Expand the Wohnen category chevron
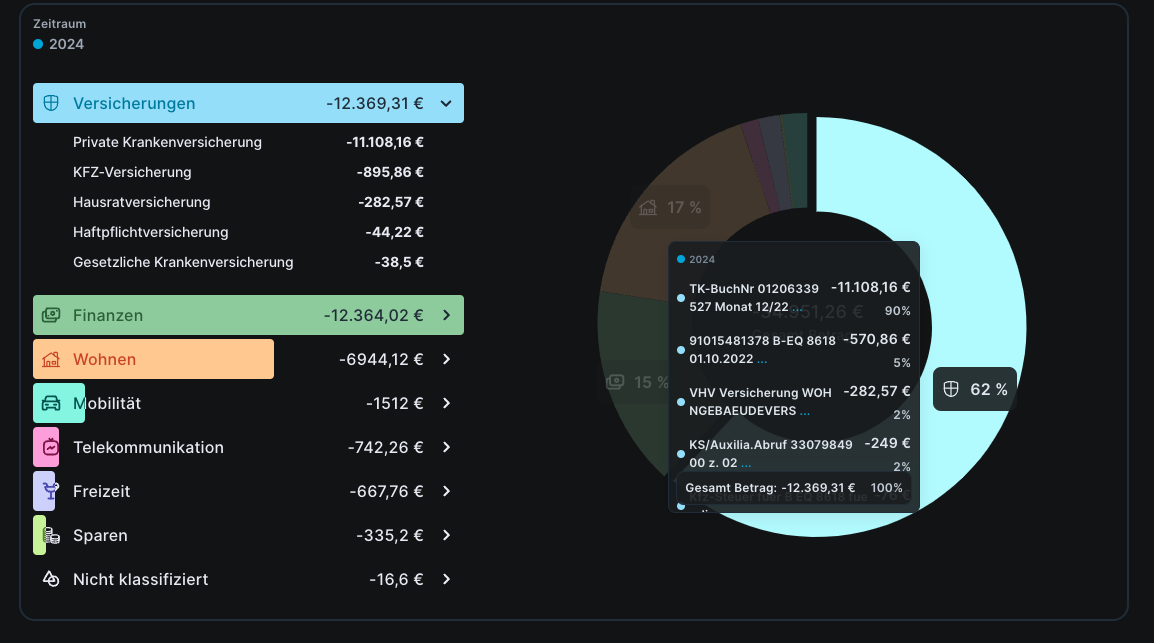This screenshot has height=643, width=1154. [x=446, y=359]
